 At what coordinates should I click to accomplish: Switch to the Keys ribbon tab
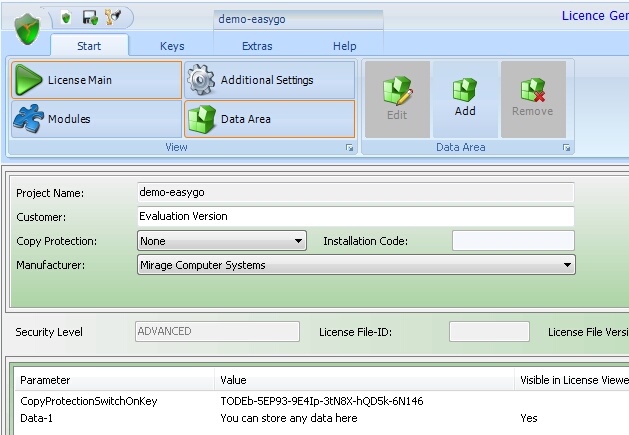coord(172,46)
